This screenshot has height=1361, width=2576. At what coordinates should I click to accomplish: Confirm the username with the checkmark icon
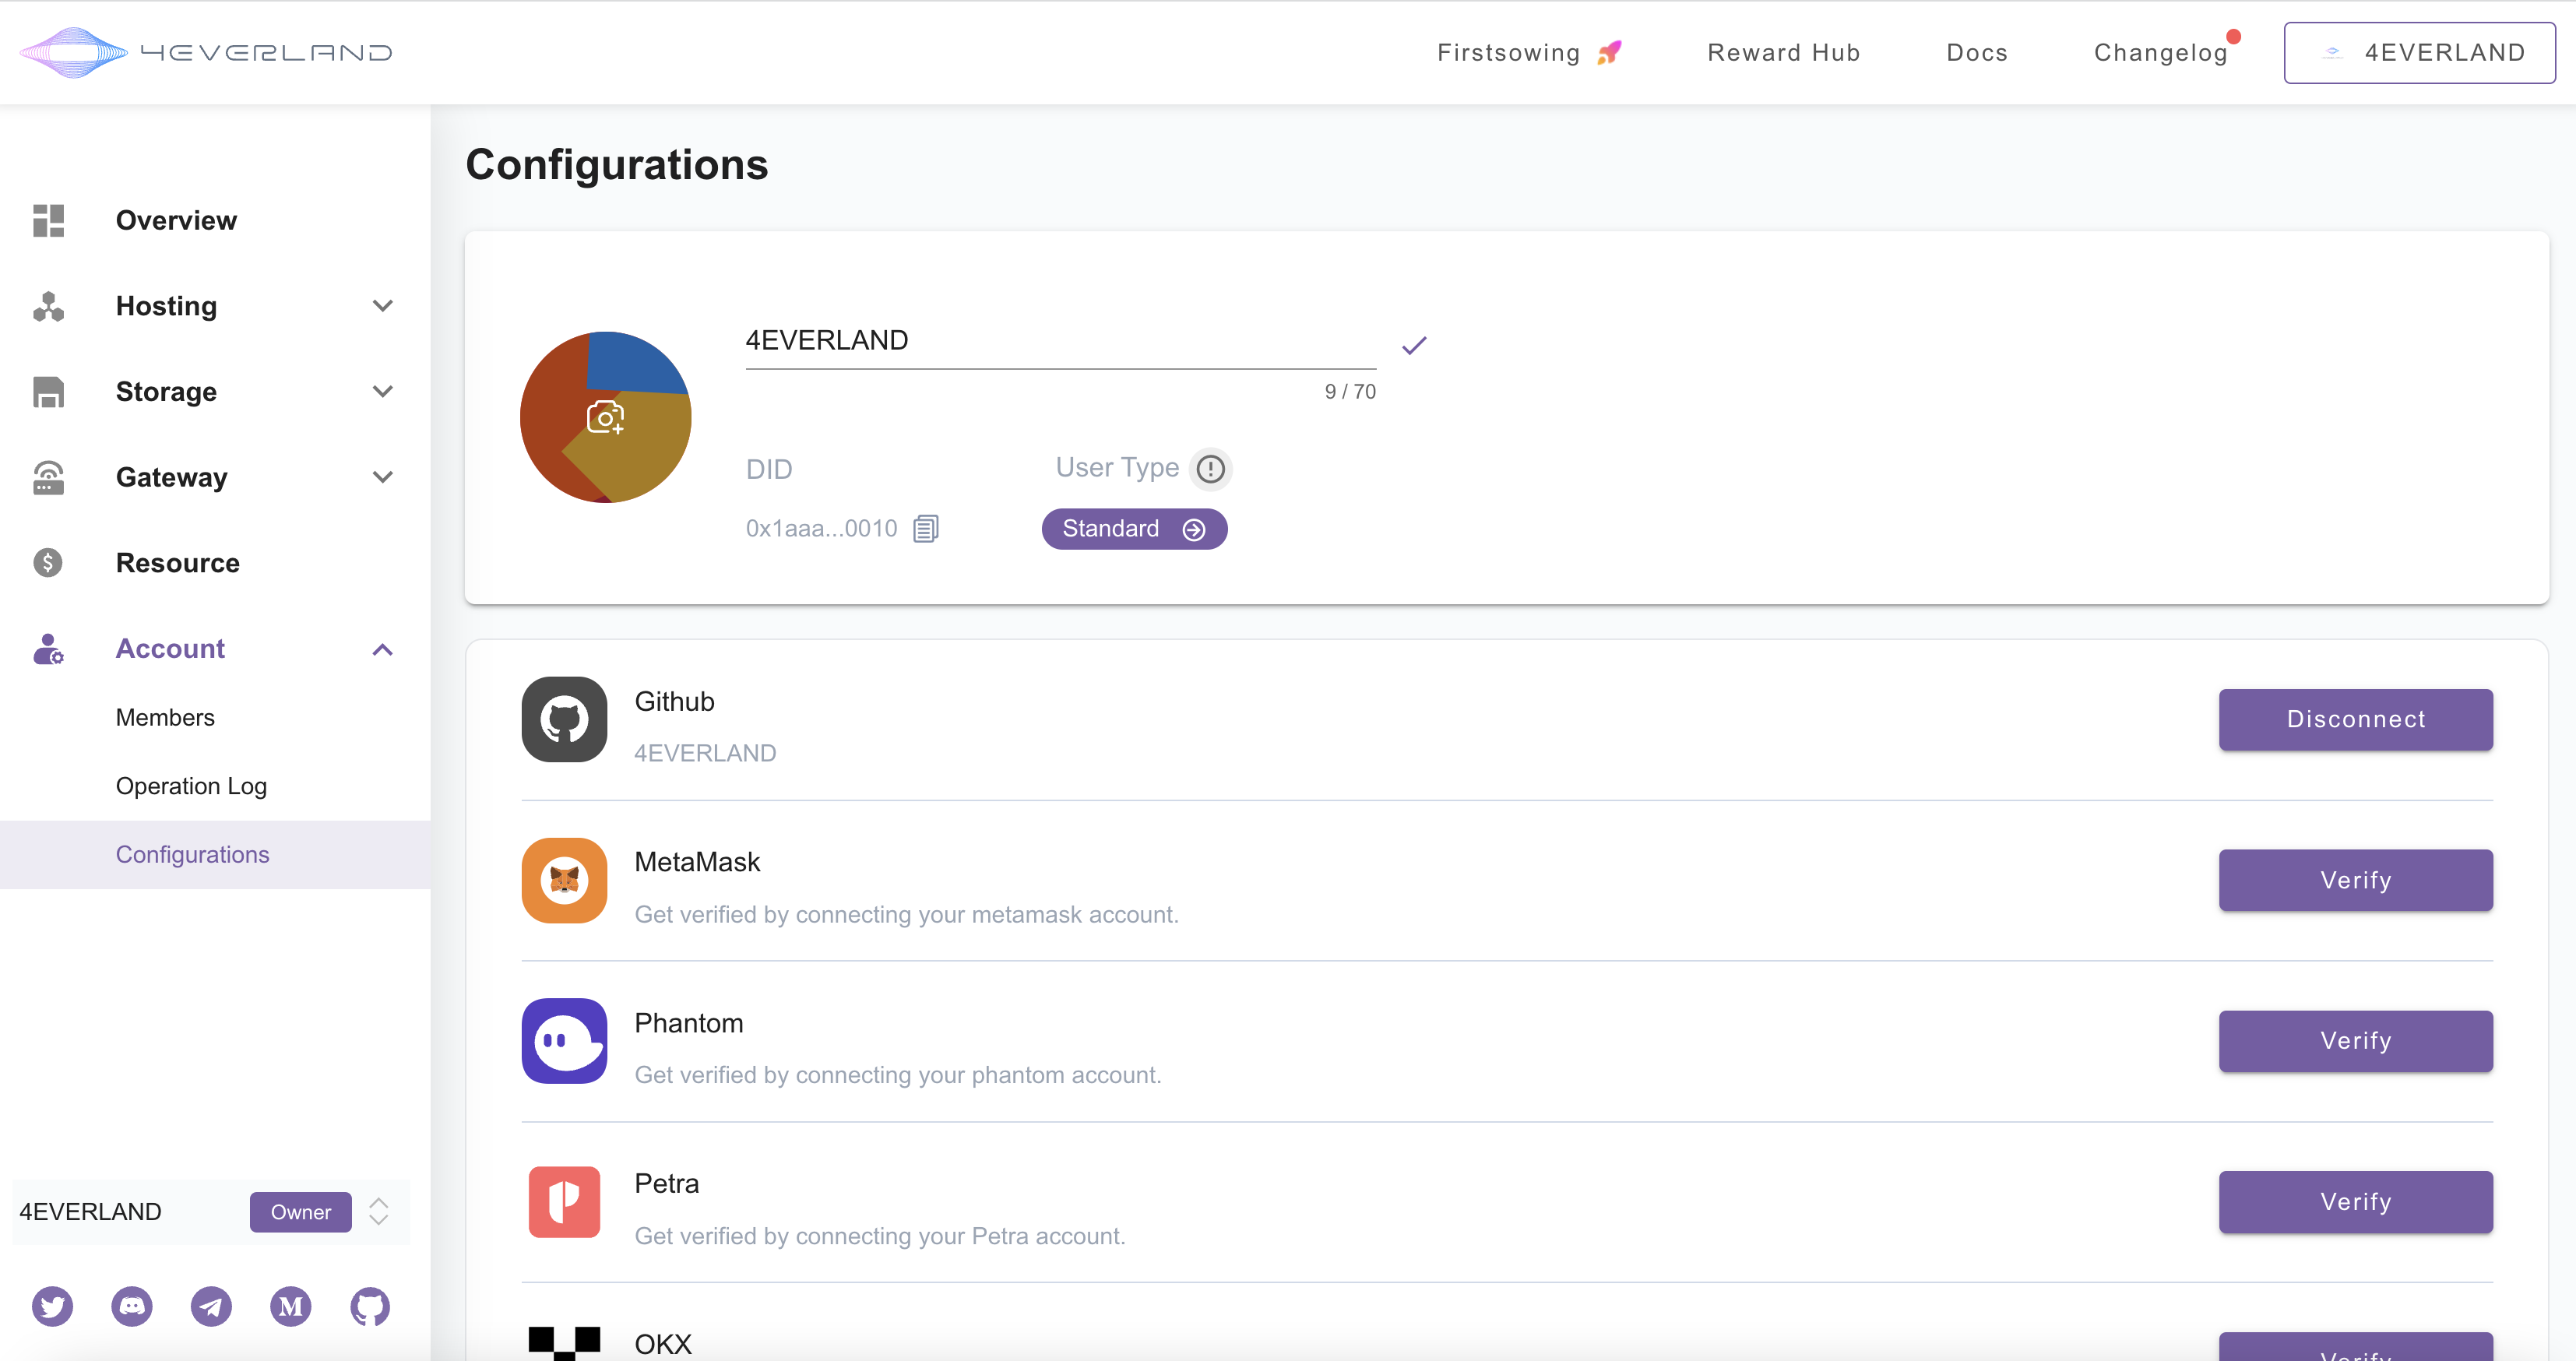coord(1413,345)
